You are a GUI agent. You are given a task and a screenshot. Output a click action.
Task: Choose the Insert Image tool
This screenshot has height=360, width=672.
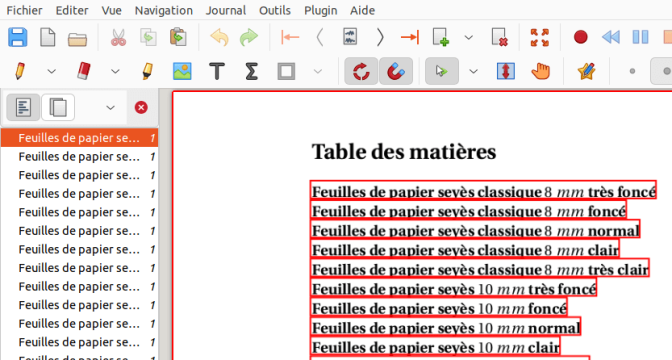(x=182, y=71)
